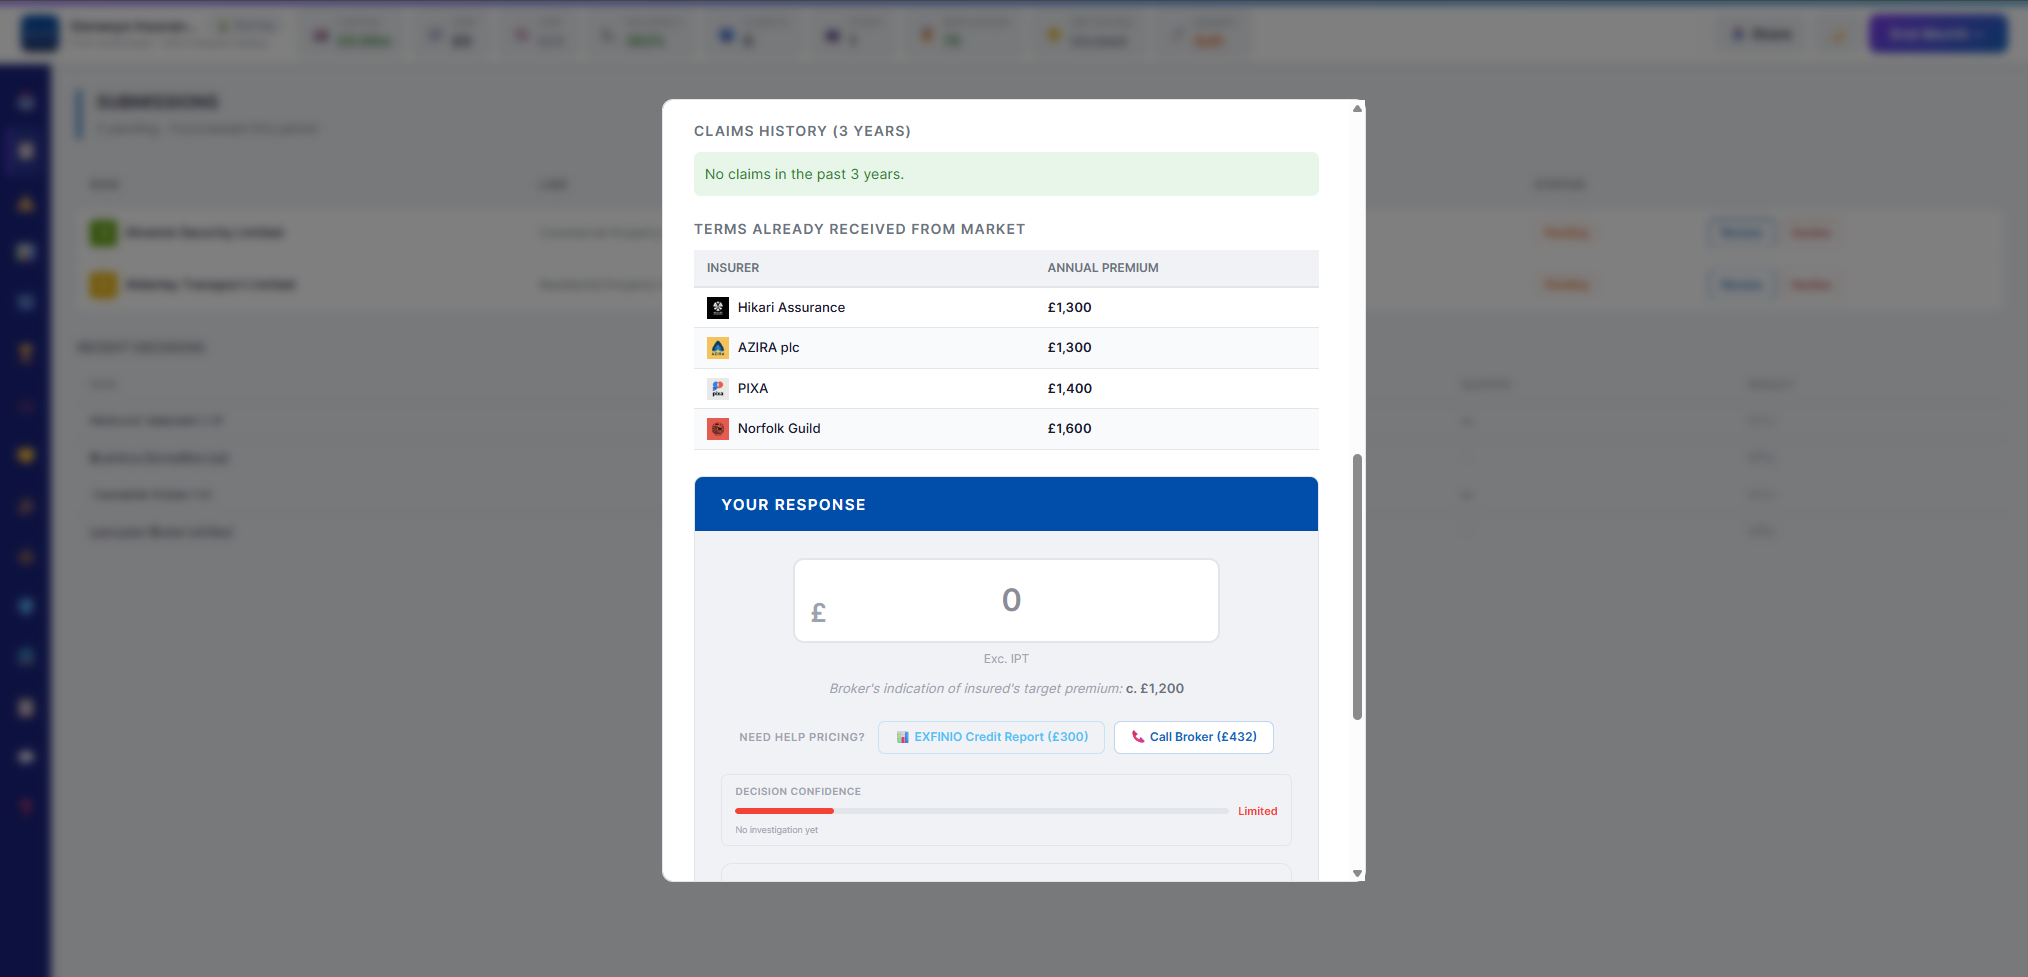Click the Decision Confidence progress bar
The height and width of the screenshot is (977, 2028).
pos(981,811)
